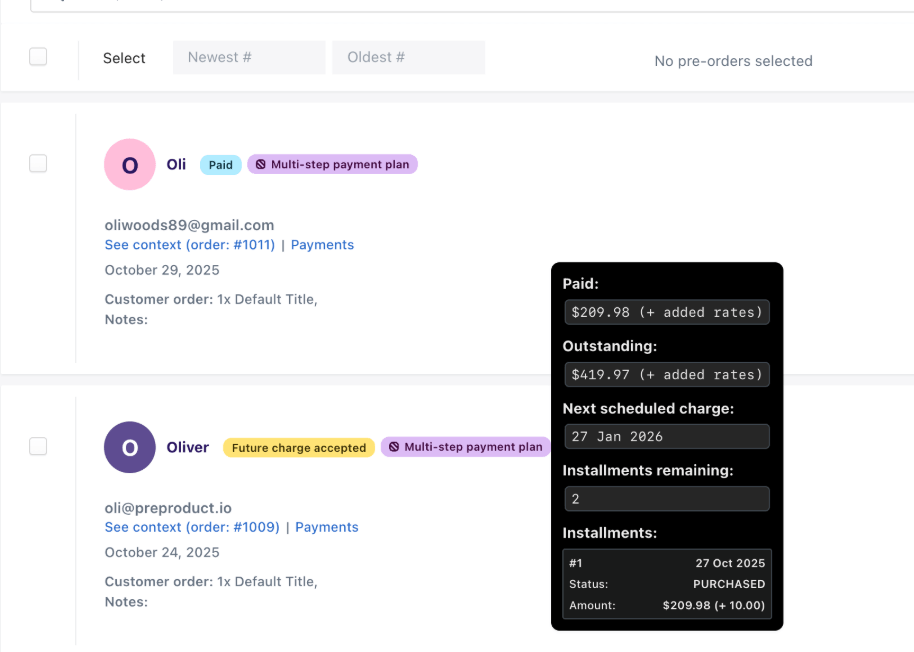Open the Payments link under oliwoods89@gmail.com
The image size is (914, 652).
coord(322,245)
